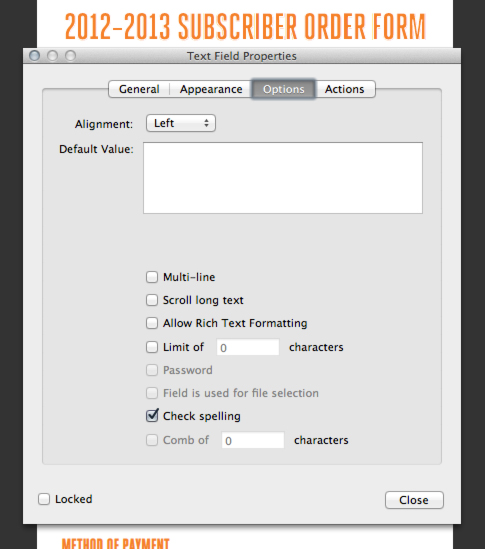Enable Allow Rich Text Formatting
485x549 pixels.
tap(152, 323)
